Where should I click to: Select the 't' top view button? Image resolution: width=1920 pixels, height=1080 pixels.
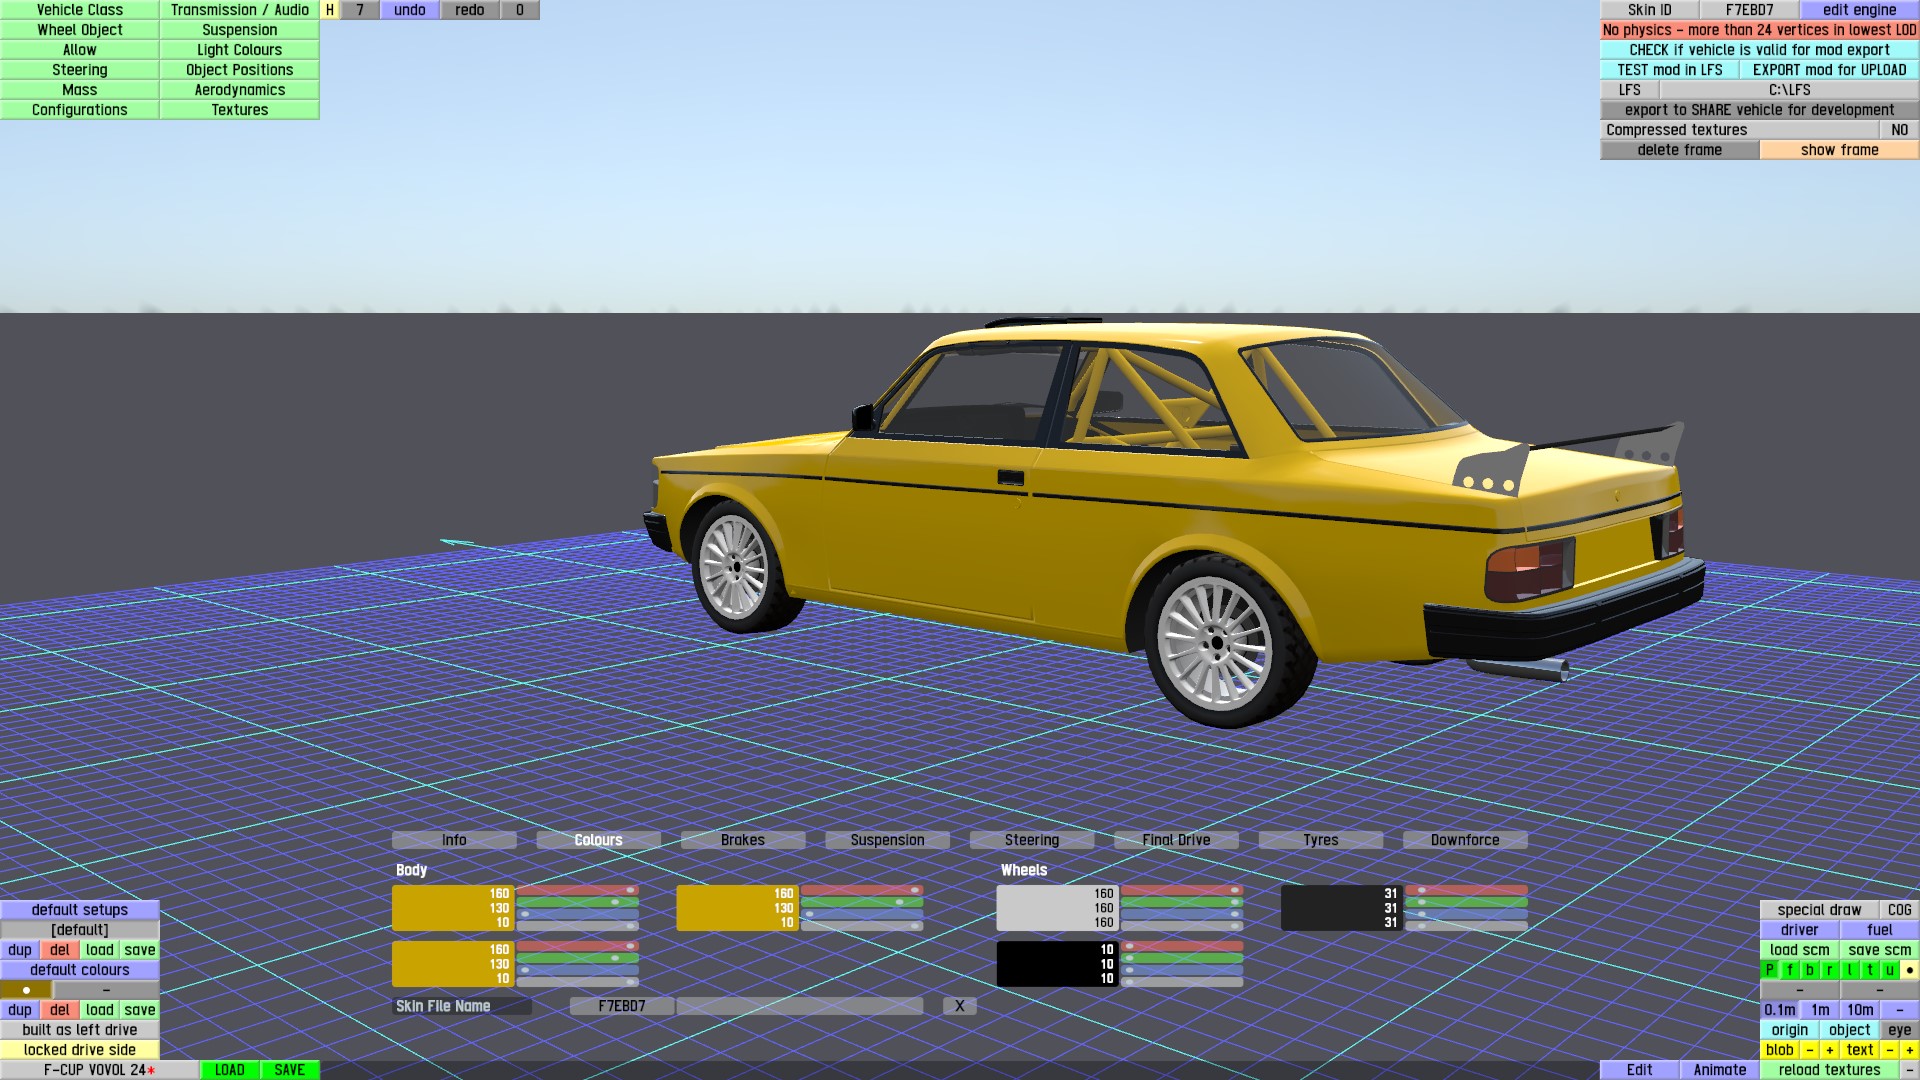[x=1869, y=970]
